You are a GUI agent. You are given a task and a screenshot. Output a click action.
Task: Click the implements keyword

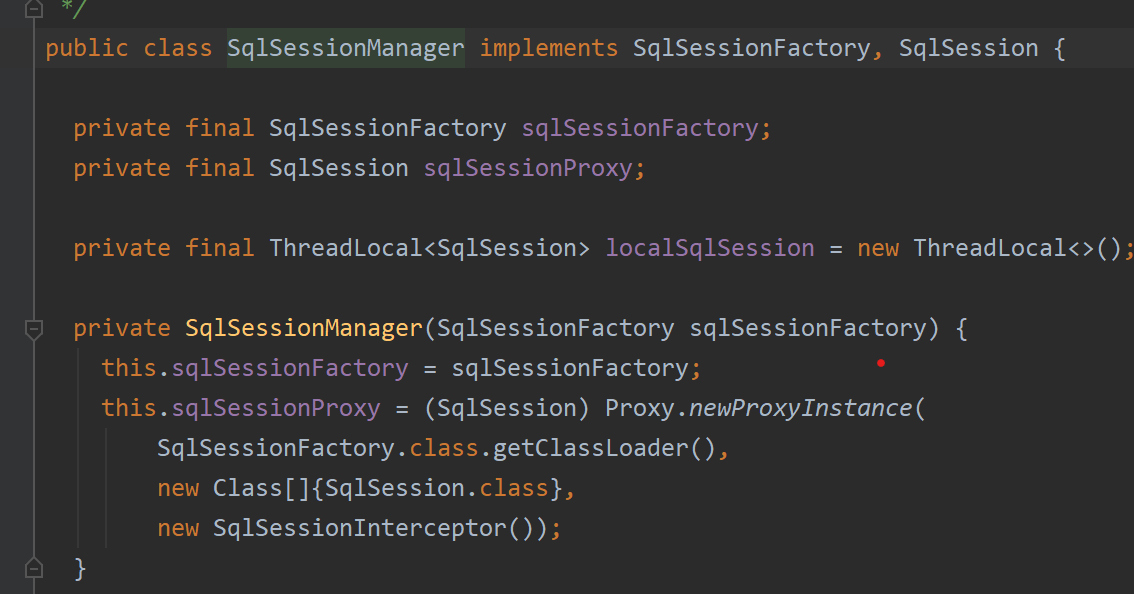coord(548,48)
